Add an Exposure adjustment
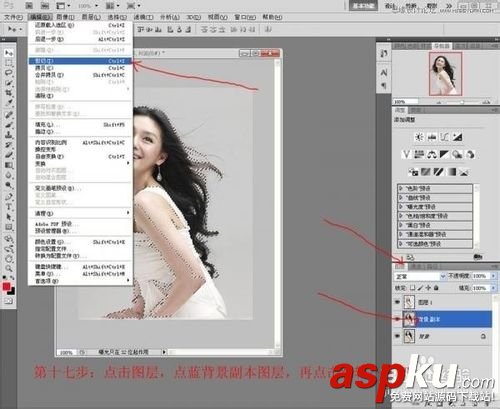 tap(457, 137)
